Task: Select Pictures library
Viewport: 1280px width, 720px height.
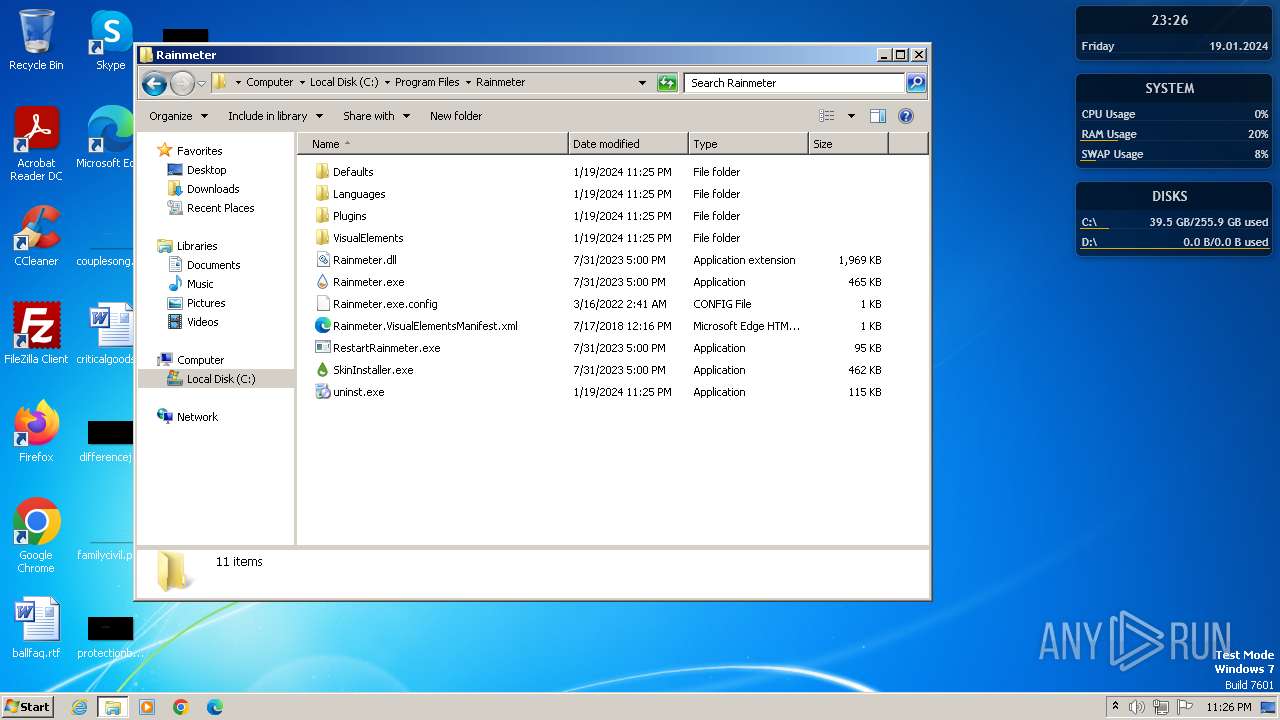Action: pos(206,303)
